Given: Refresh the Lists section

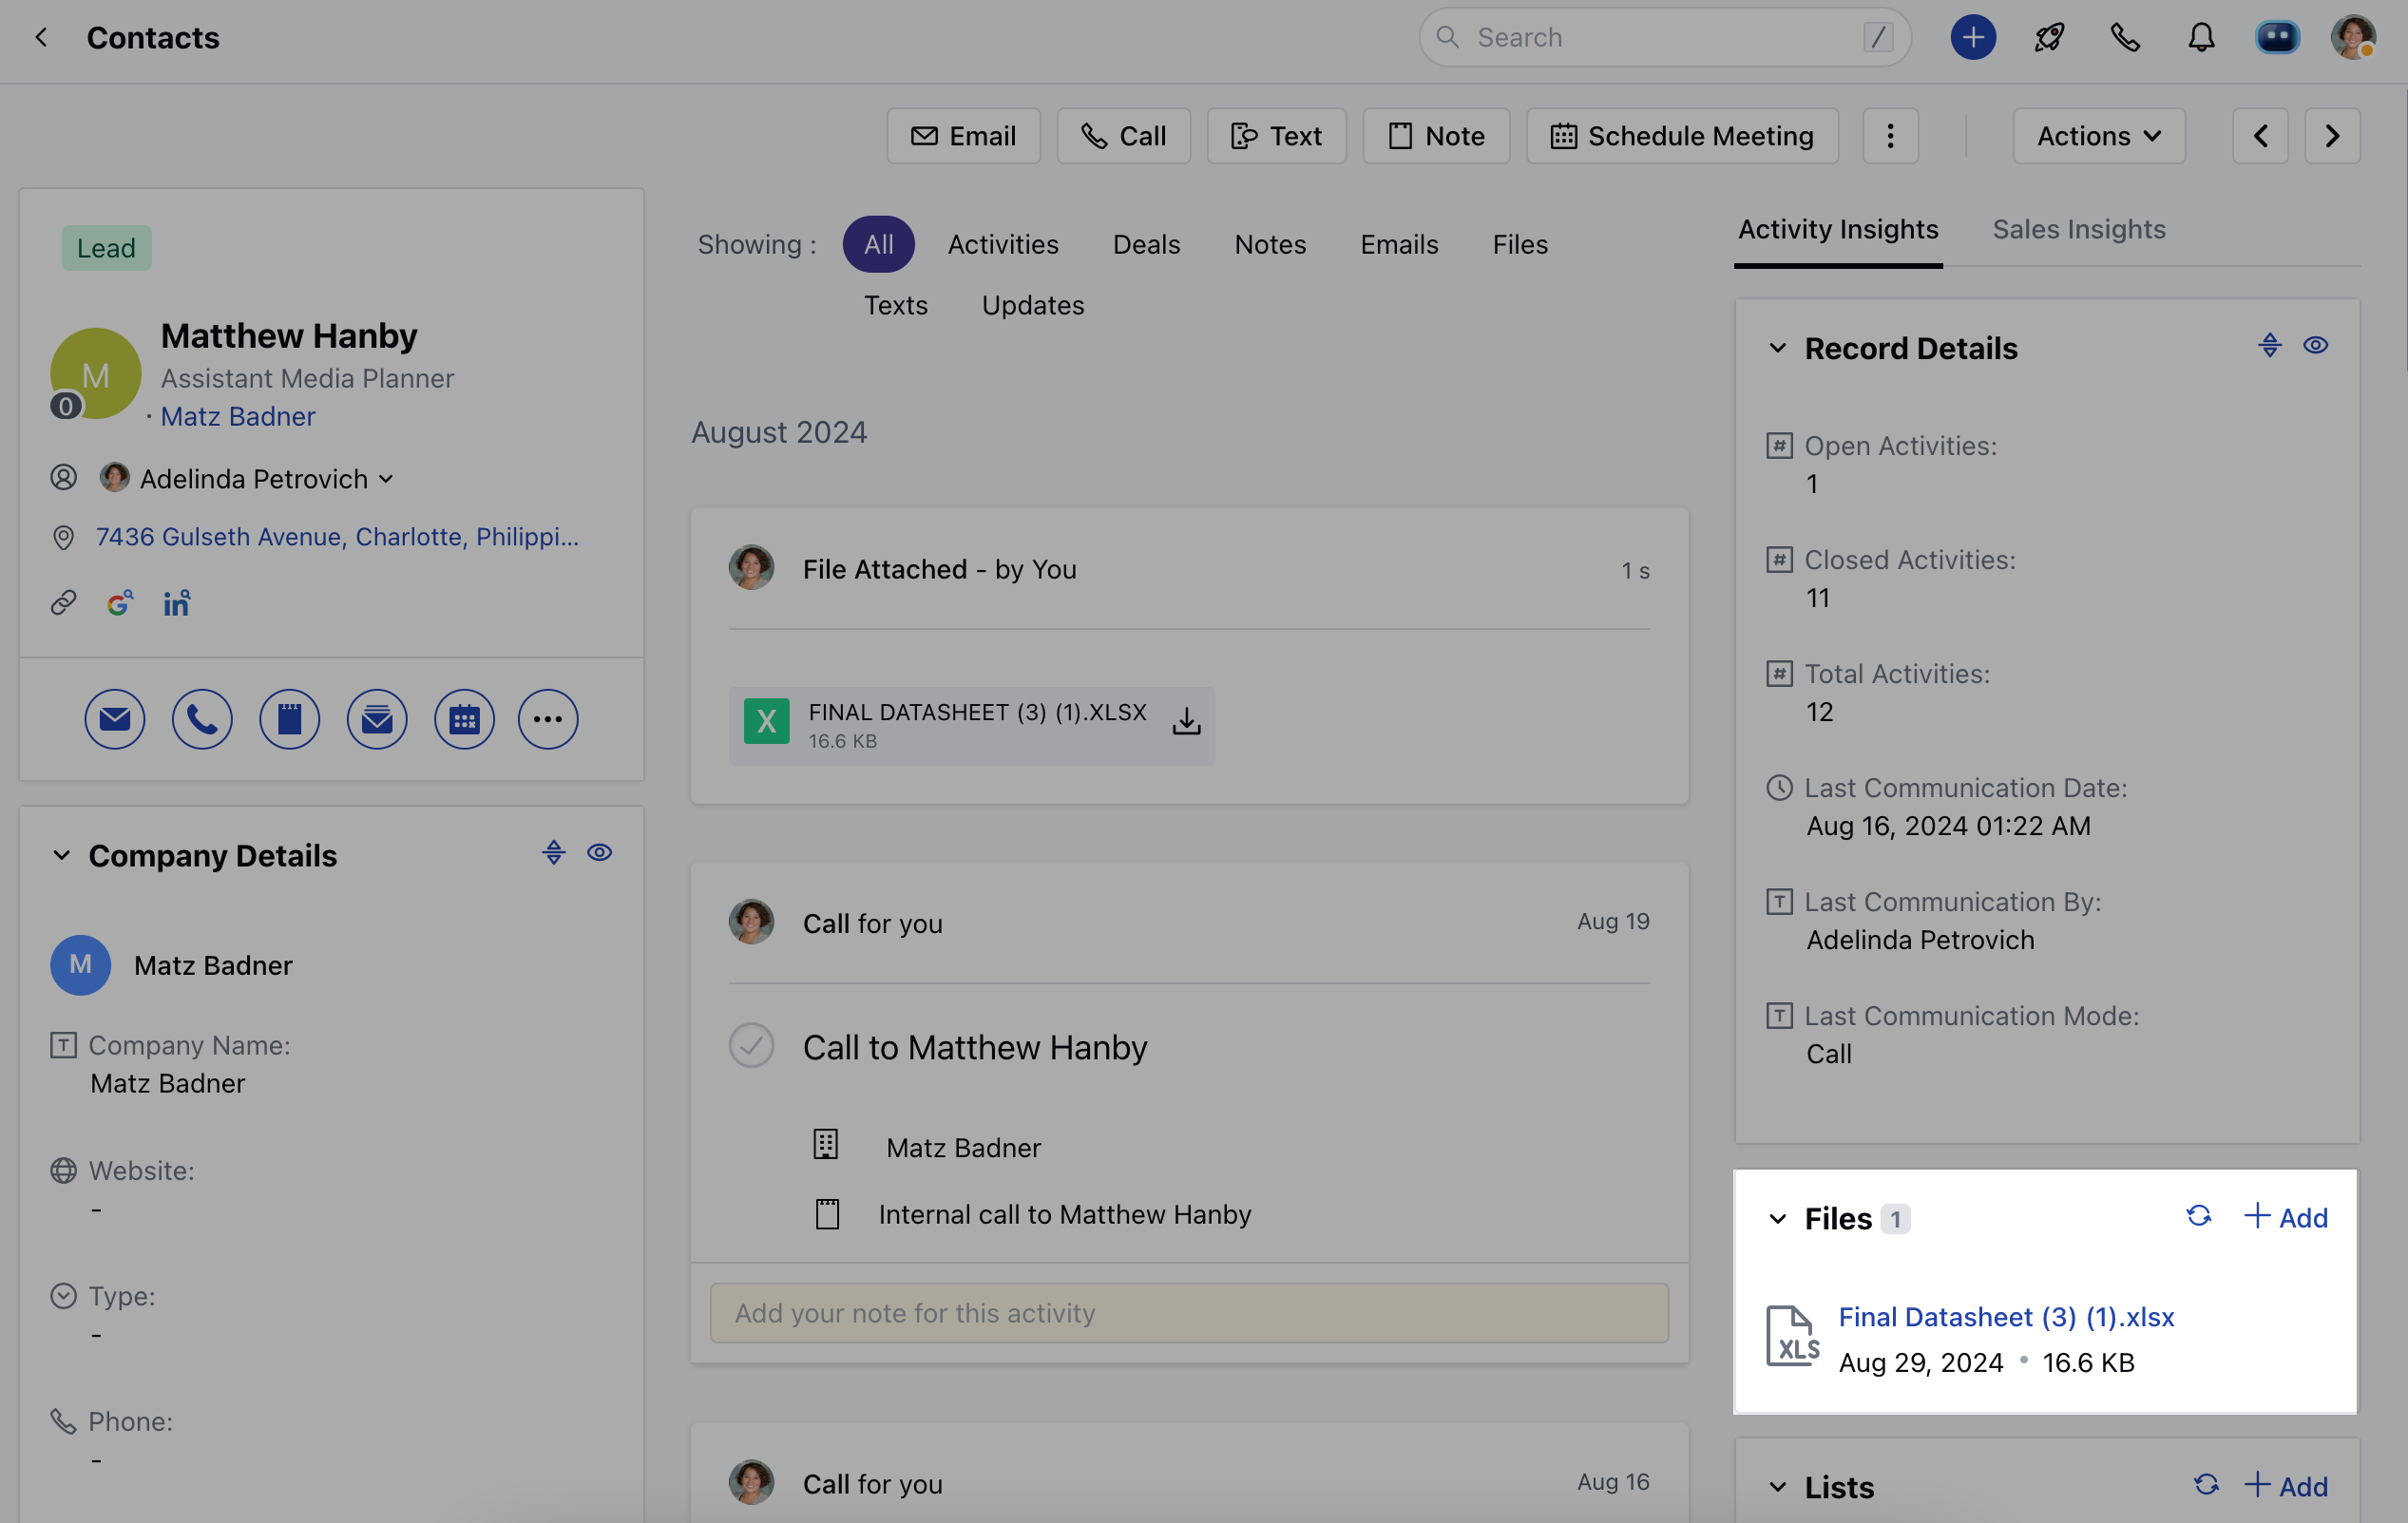Looking at the screenshot, I should click(x=2206, y=1486).
